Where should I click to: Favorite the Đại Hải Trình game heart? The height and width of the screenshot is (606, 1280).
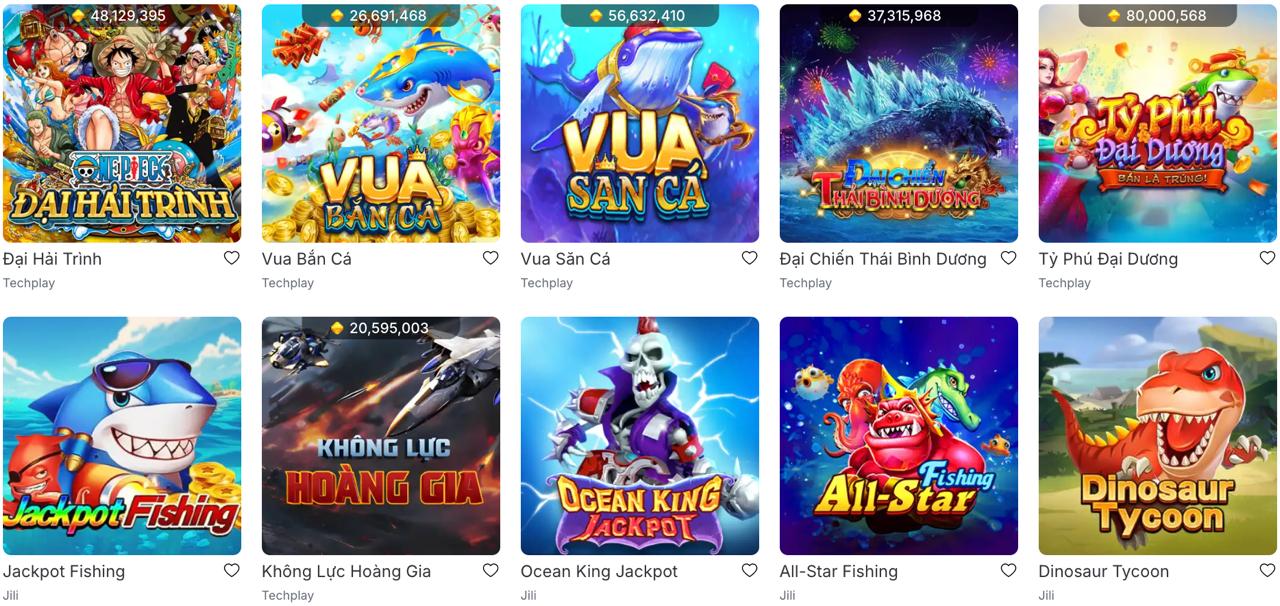coord(231,258)
